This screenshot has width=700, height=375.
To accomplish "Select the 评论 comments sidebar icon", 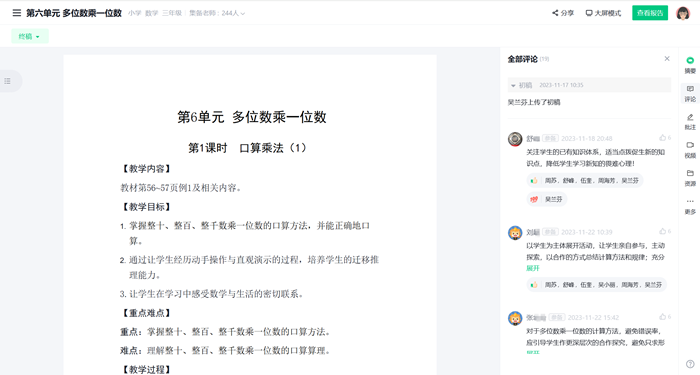I will click(690, 93).
